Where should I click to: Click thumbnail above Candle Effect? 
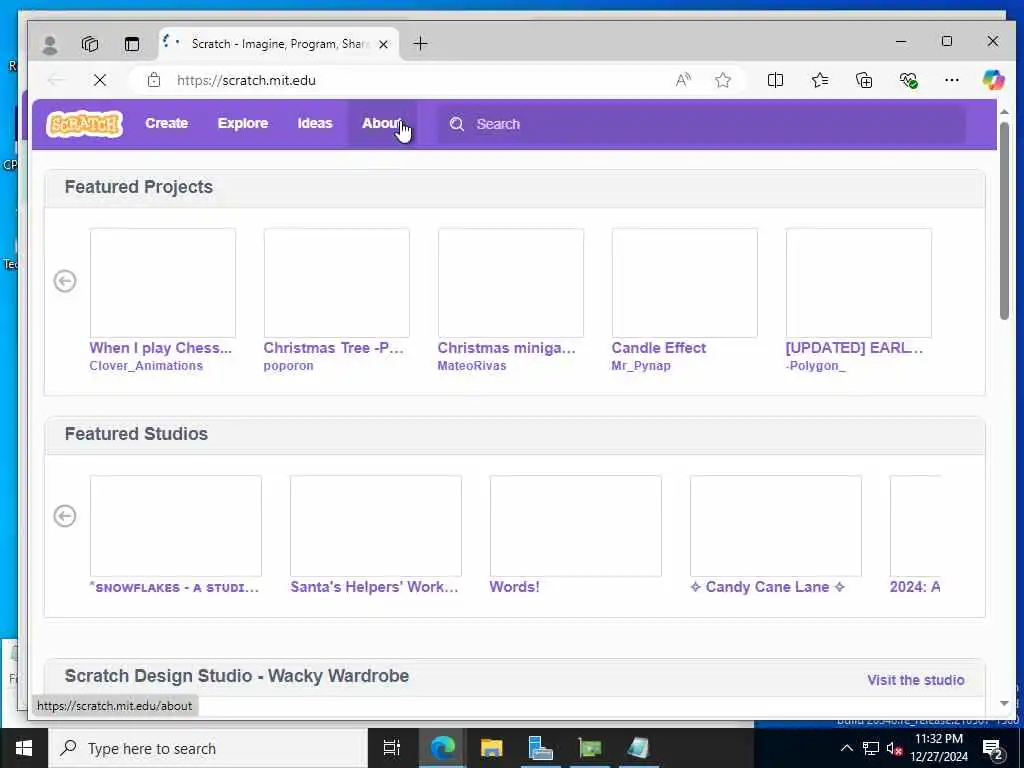coord(684,283)
